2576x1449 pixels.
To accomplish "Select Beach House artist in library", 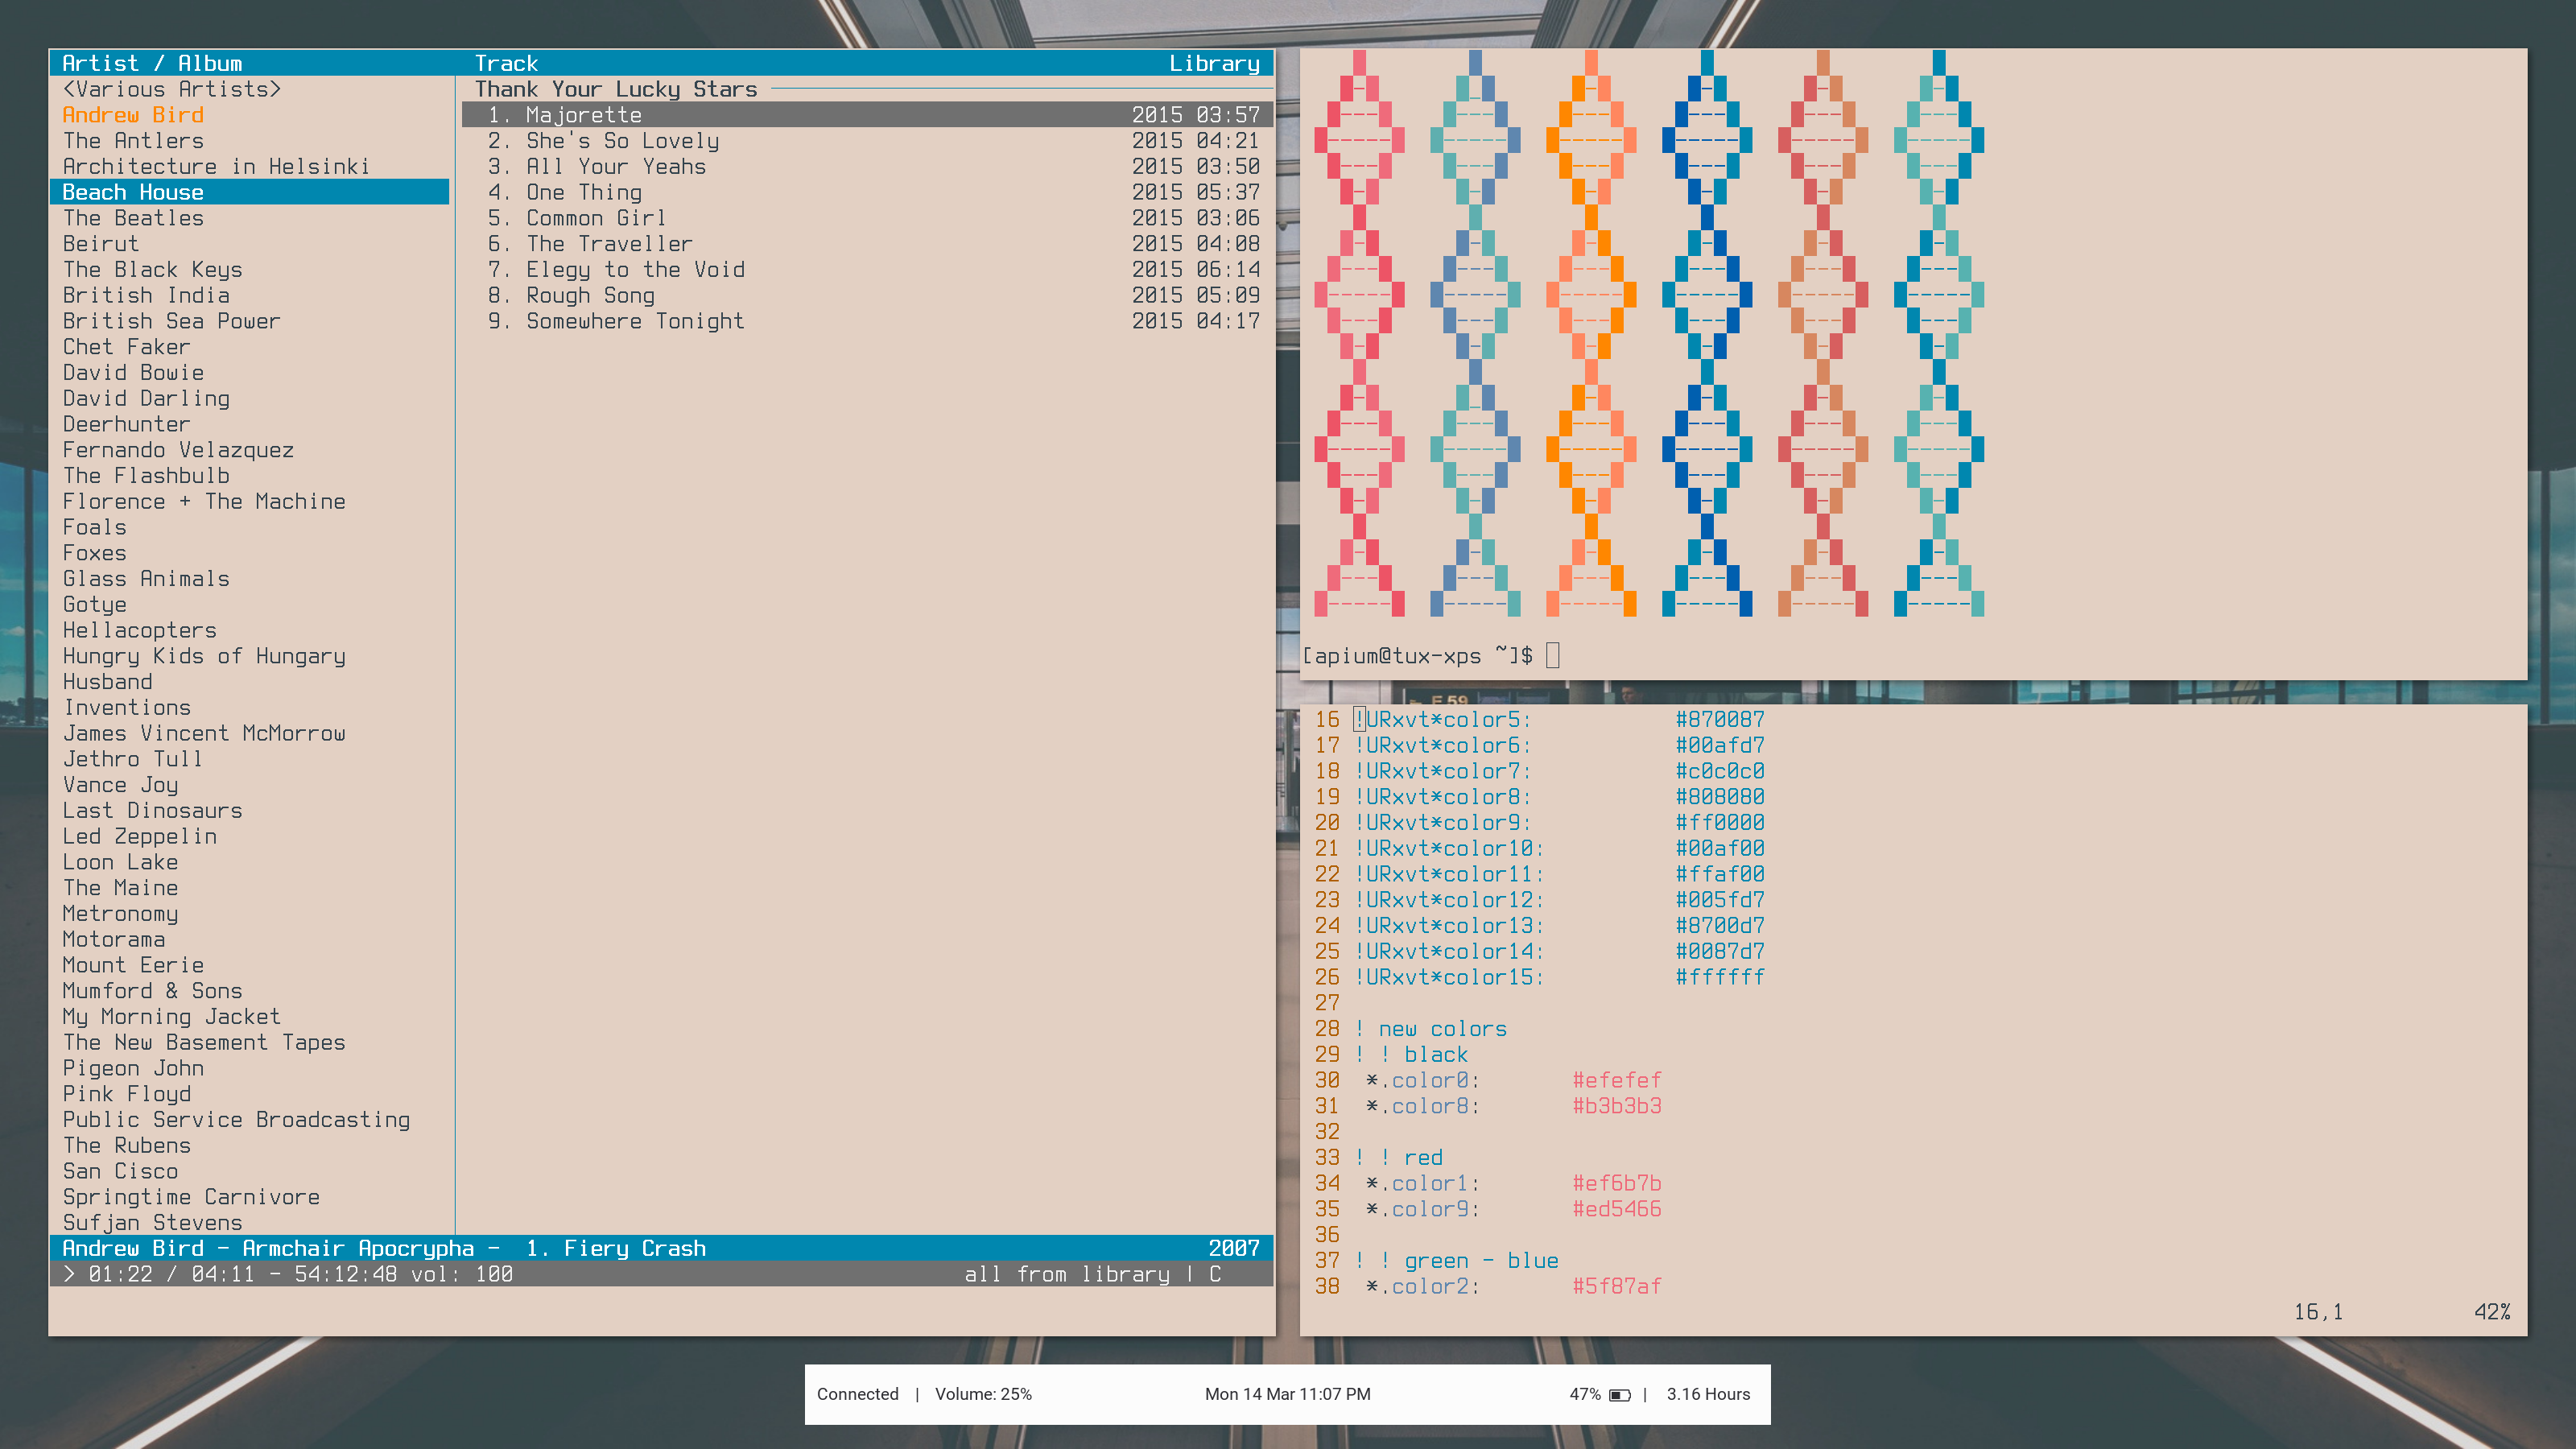I will (x=133, y=192).
